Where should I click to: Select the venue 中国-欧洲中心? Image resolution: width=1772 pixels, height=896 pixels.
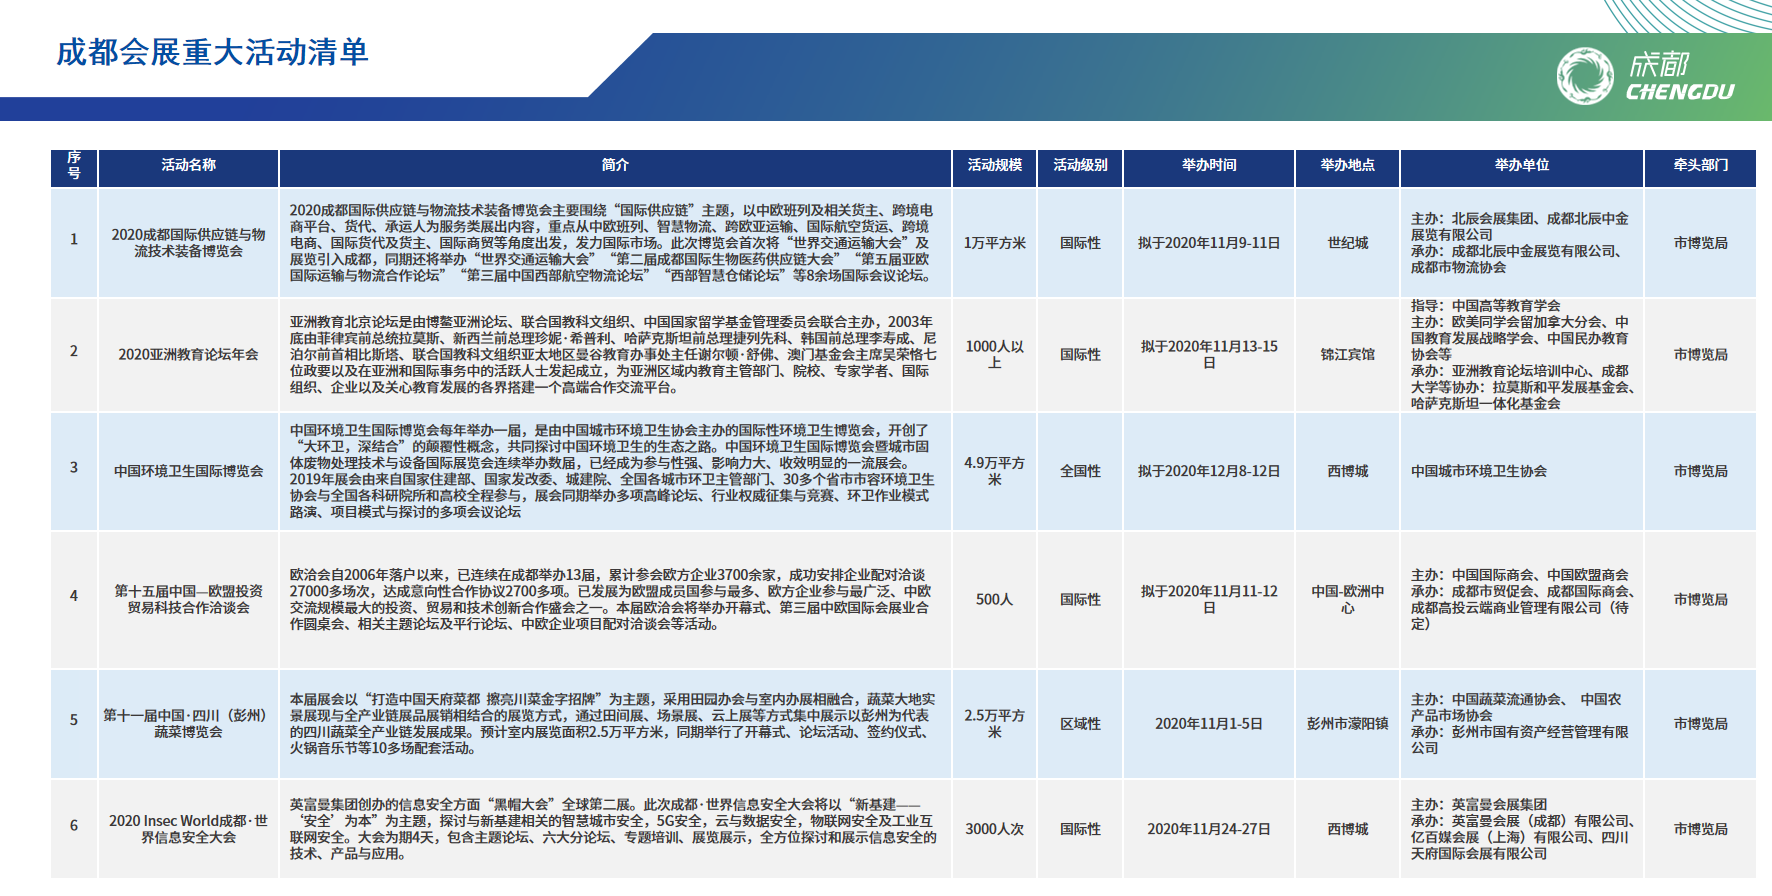pos(1348,599)
